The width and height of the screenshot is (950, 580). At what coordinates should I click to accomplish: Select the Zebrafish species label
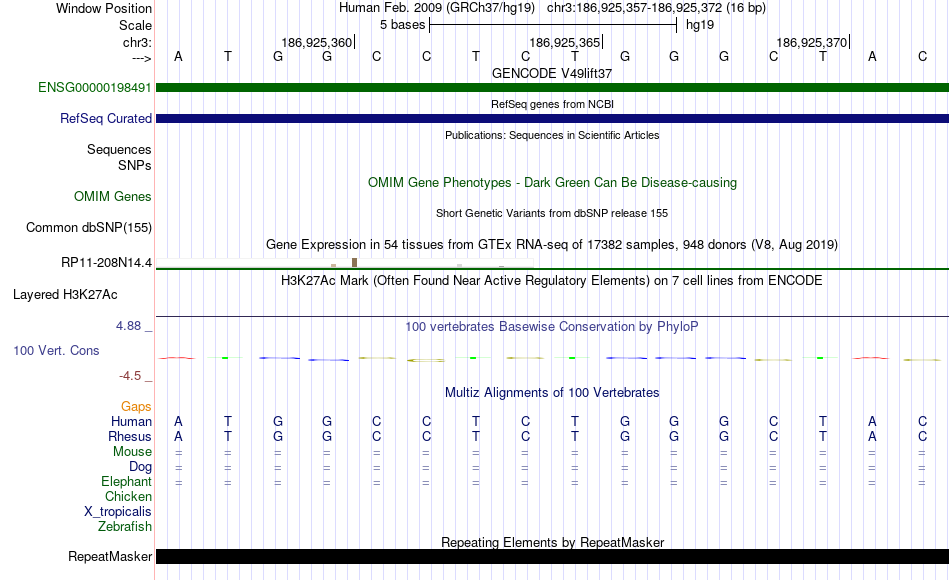click(125, 526)
